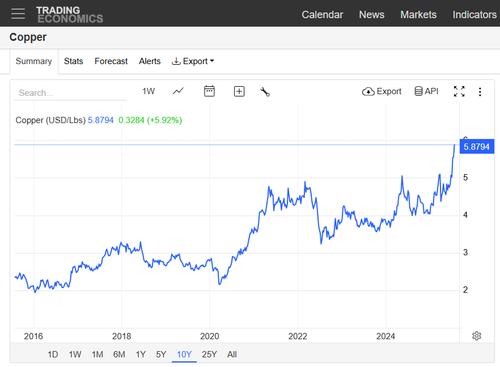
Task: Click the 2022 x-axis label
Action: point(298,336)
